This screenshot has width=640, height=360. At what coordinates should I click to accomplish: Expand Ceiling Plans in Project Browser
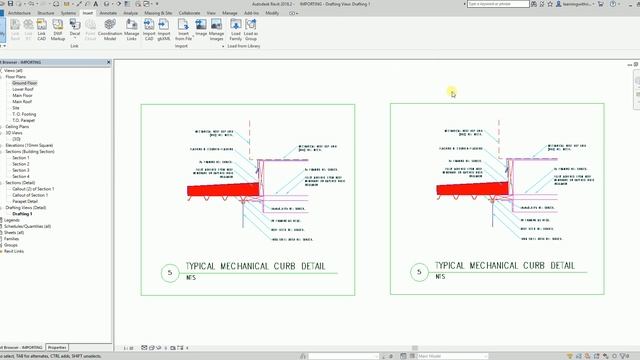click(17, 127)
